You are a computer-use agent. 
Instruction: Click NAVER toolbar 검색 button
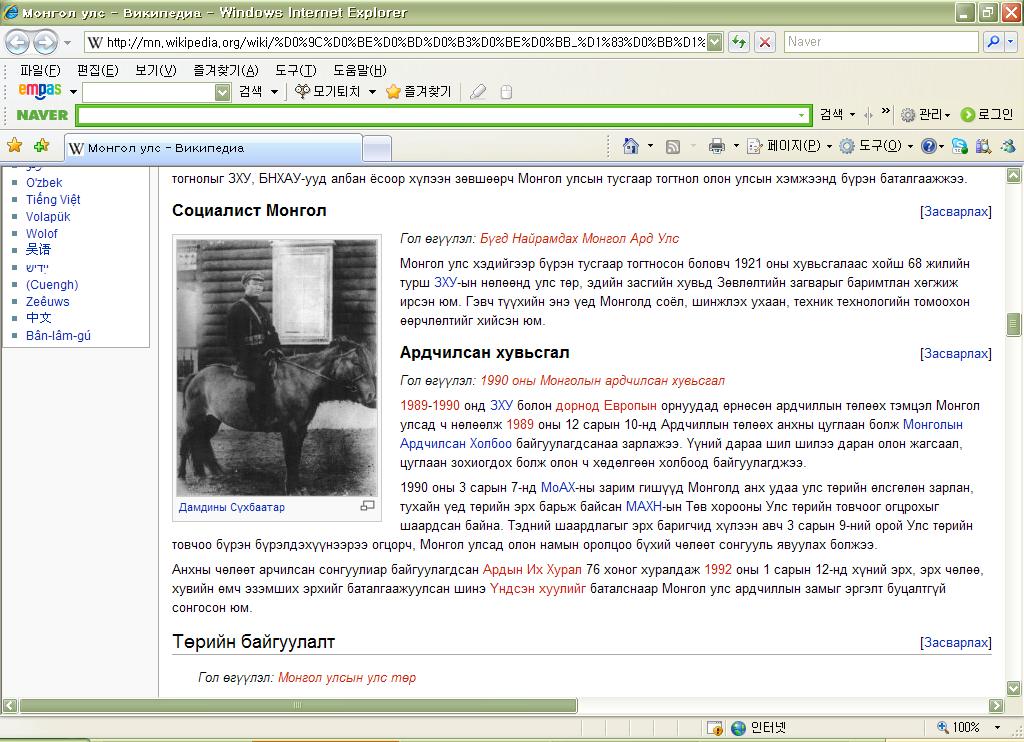pyautogui.click(x=831, y=115)
